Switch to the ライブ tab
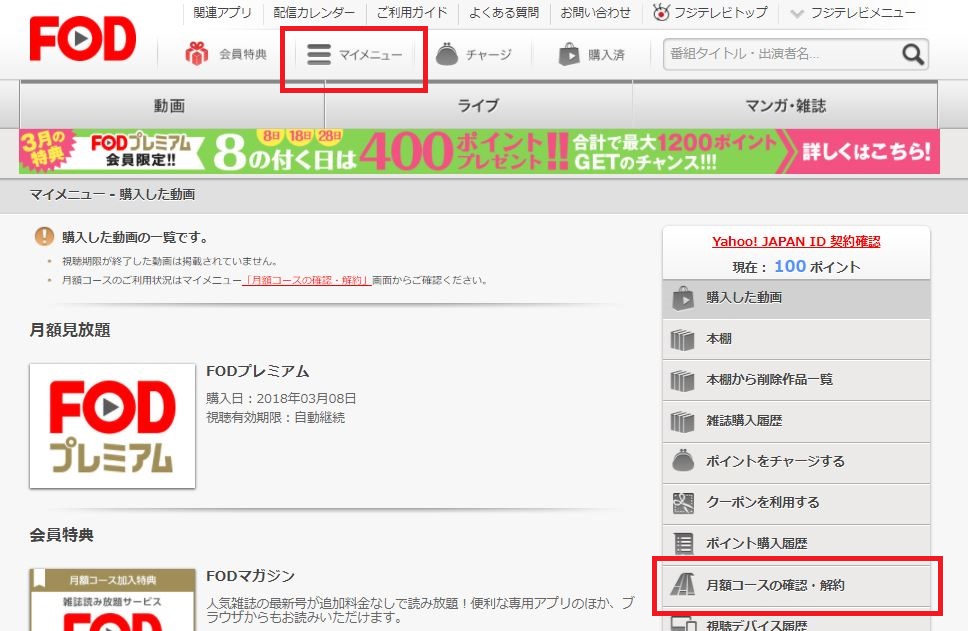 (x=478, y=105)
